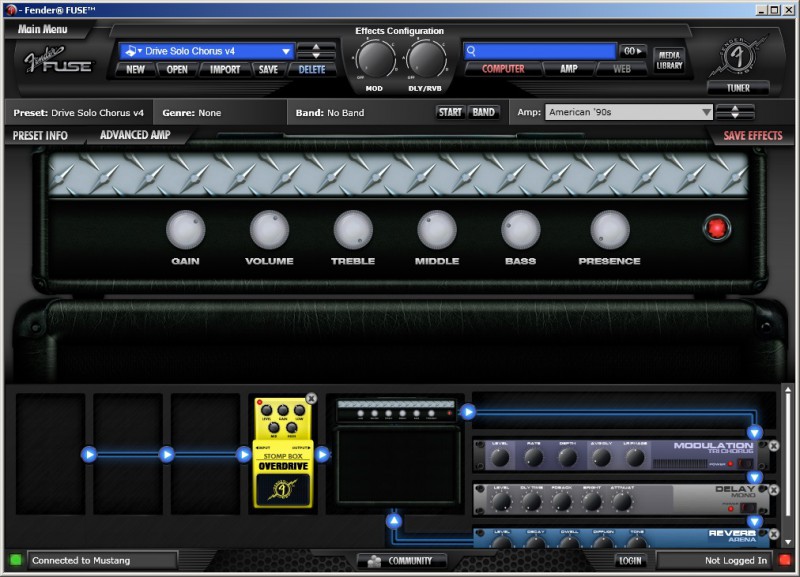Click the Gain knob on amp
Screen dimensions: 800x577
click(x=185, y=229)
